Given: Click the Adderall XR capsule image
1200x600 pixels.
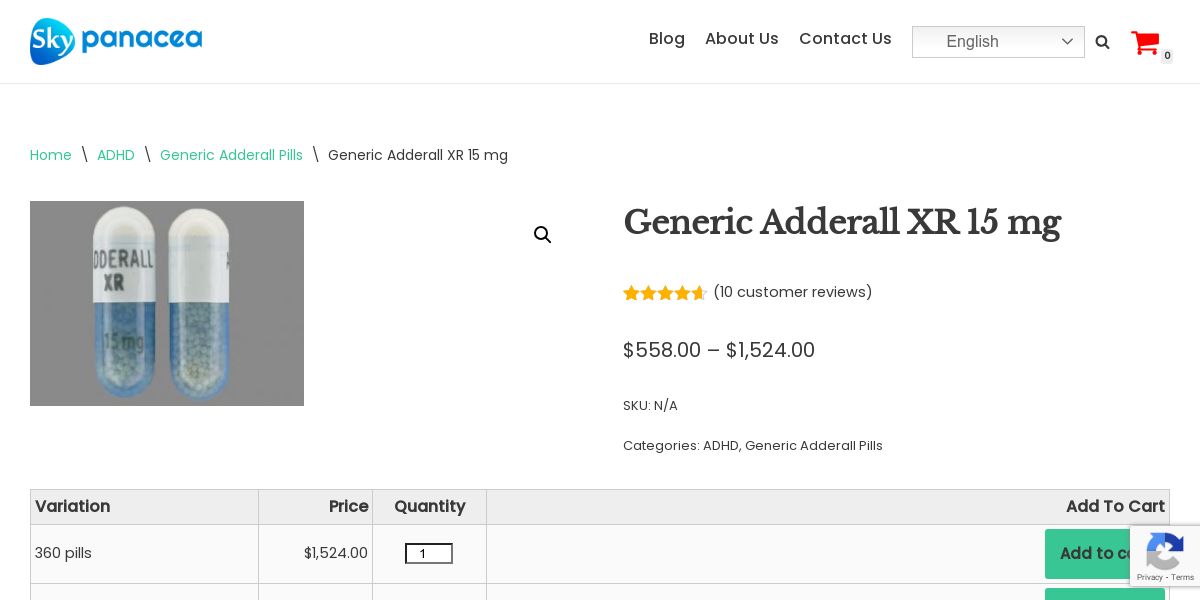Looking at the screenshot, I should pos(167,303).
